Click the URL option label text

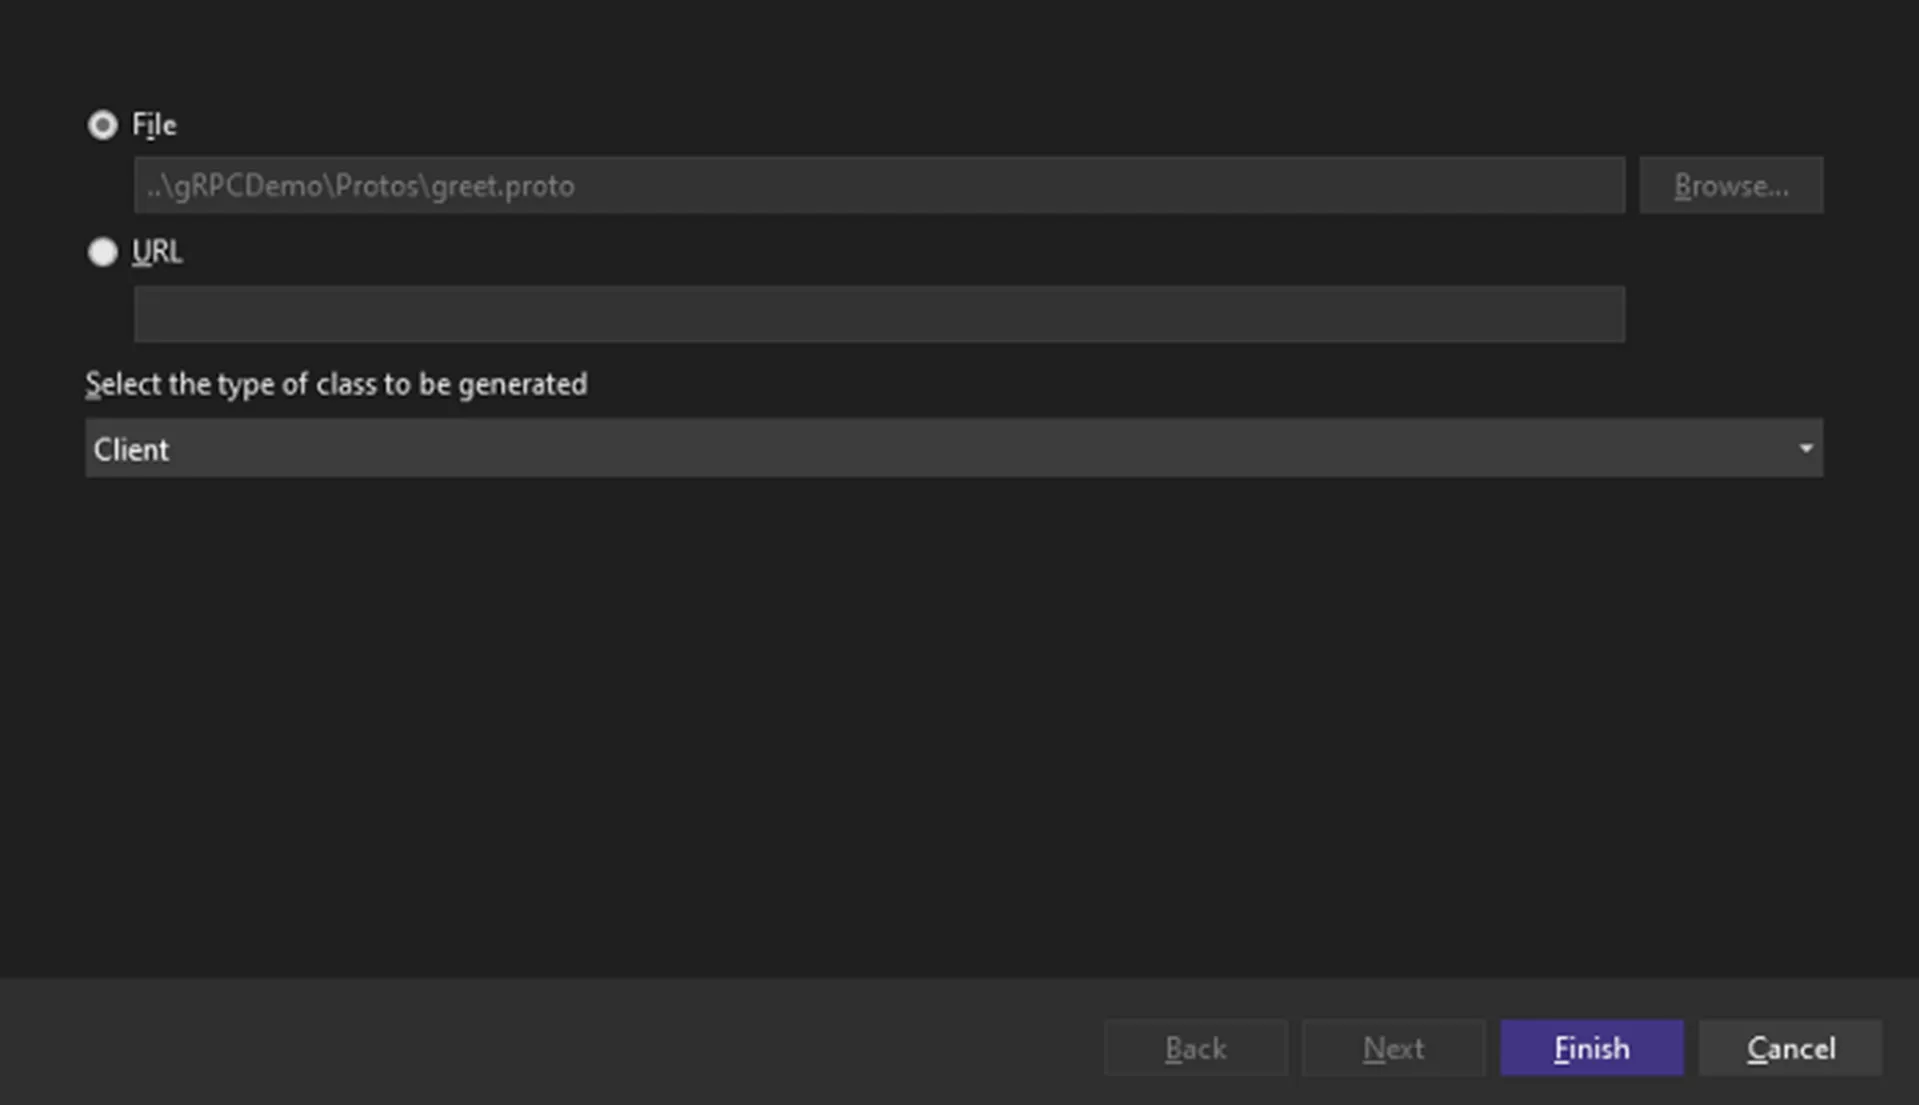(157, 252)
